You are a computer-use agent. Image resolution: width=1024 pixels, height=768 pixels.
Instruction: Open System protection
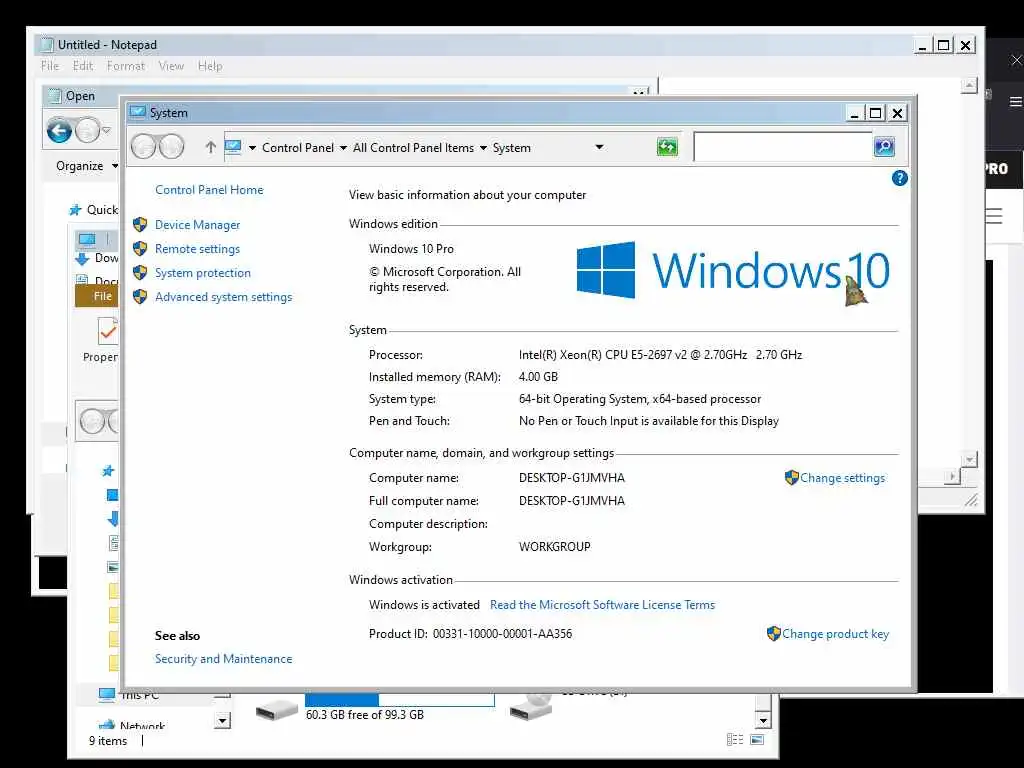click(x=202, y=273)
